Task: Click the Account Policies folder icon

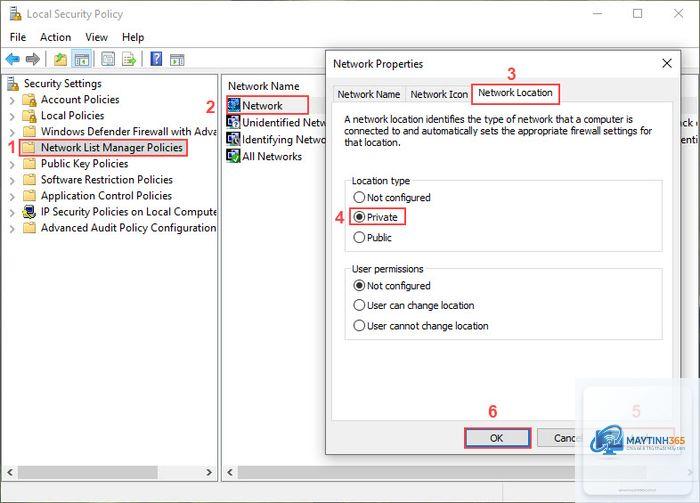Action: point(29,100)
